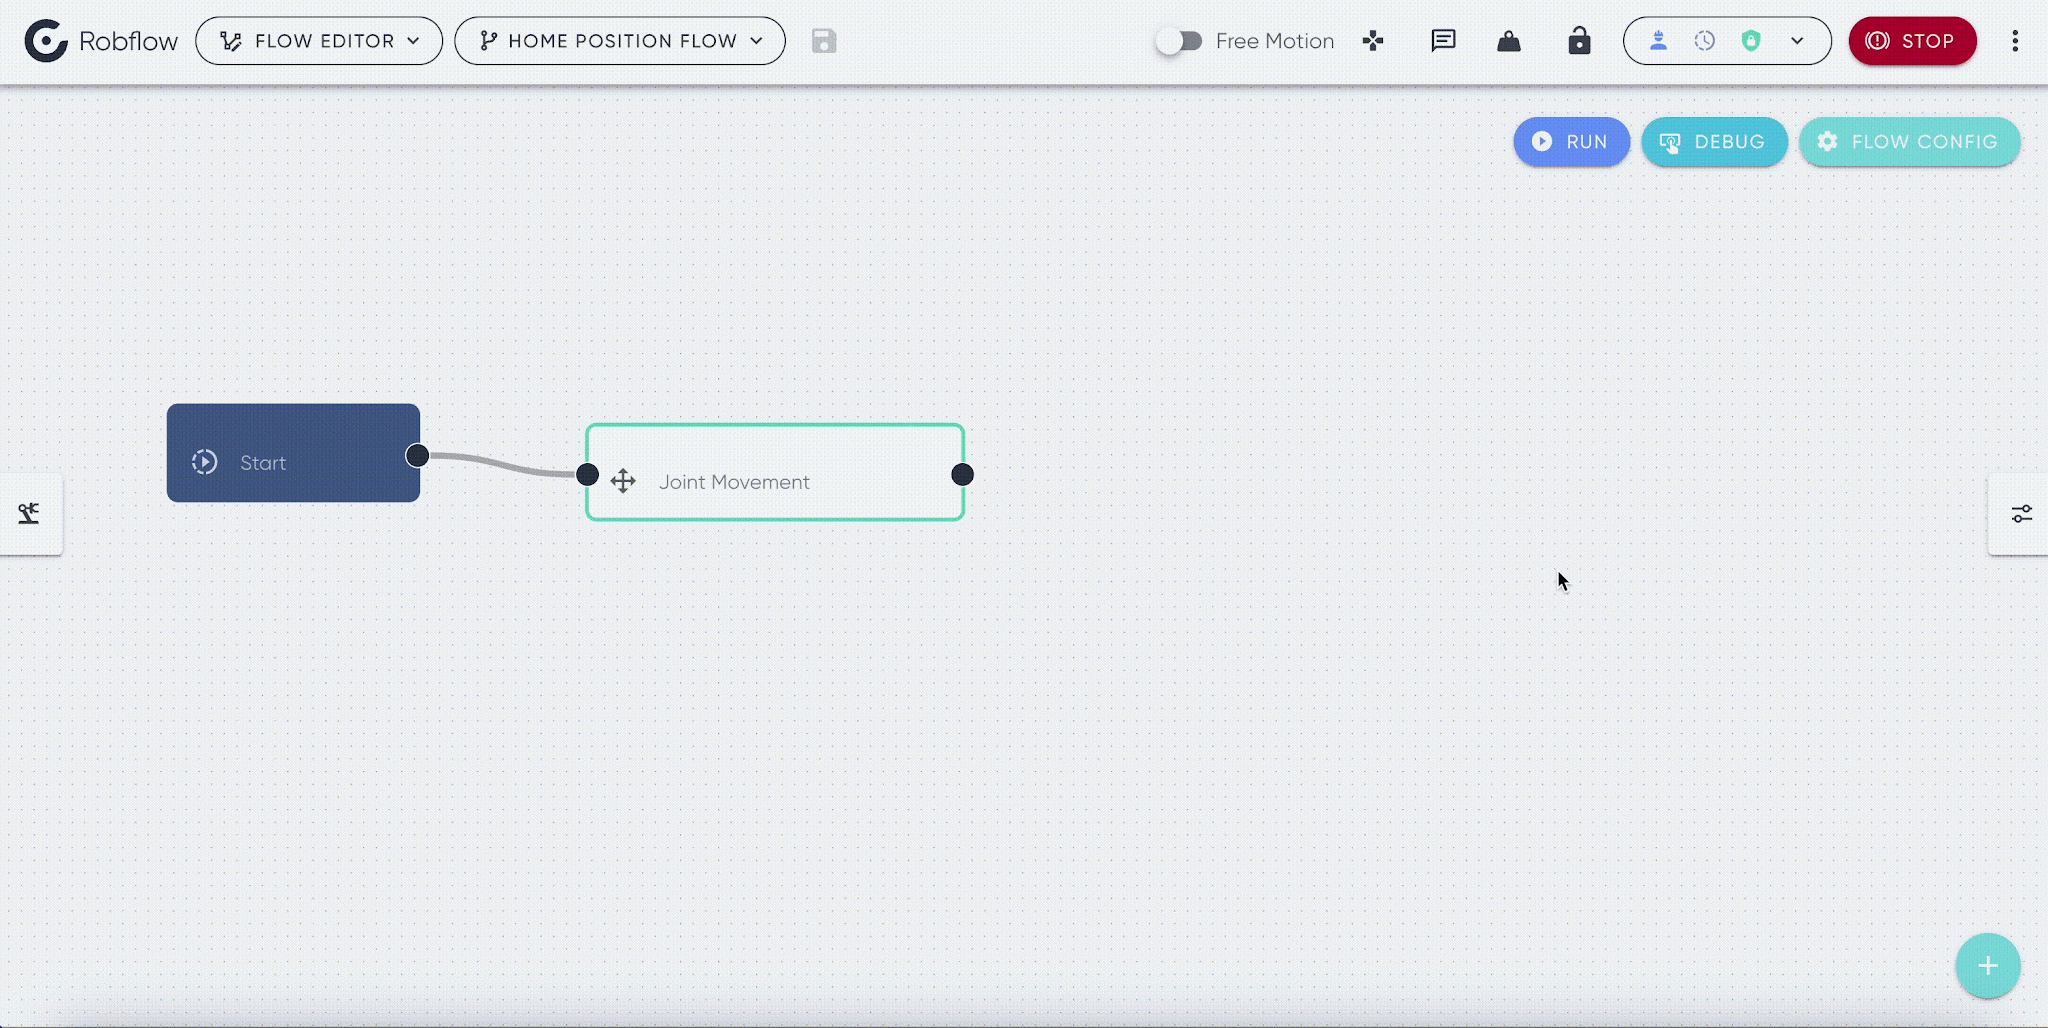2048x1028 pixels.
Task: Click the Start node output connector
Action: pos(417,456)
